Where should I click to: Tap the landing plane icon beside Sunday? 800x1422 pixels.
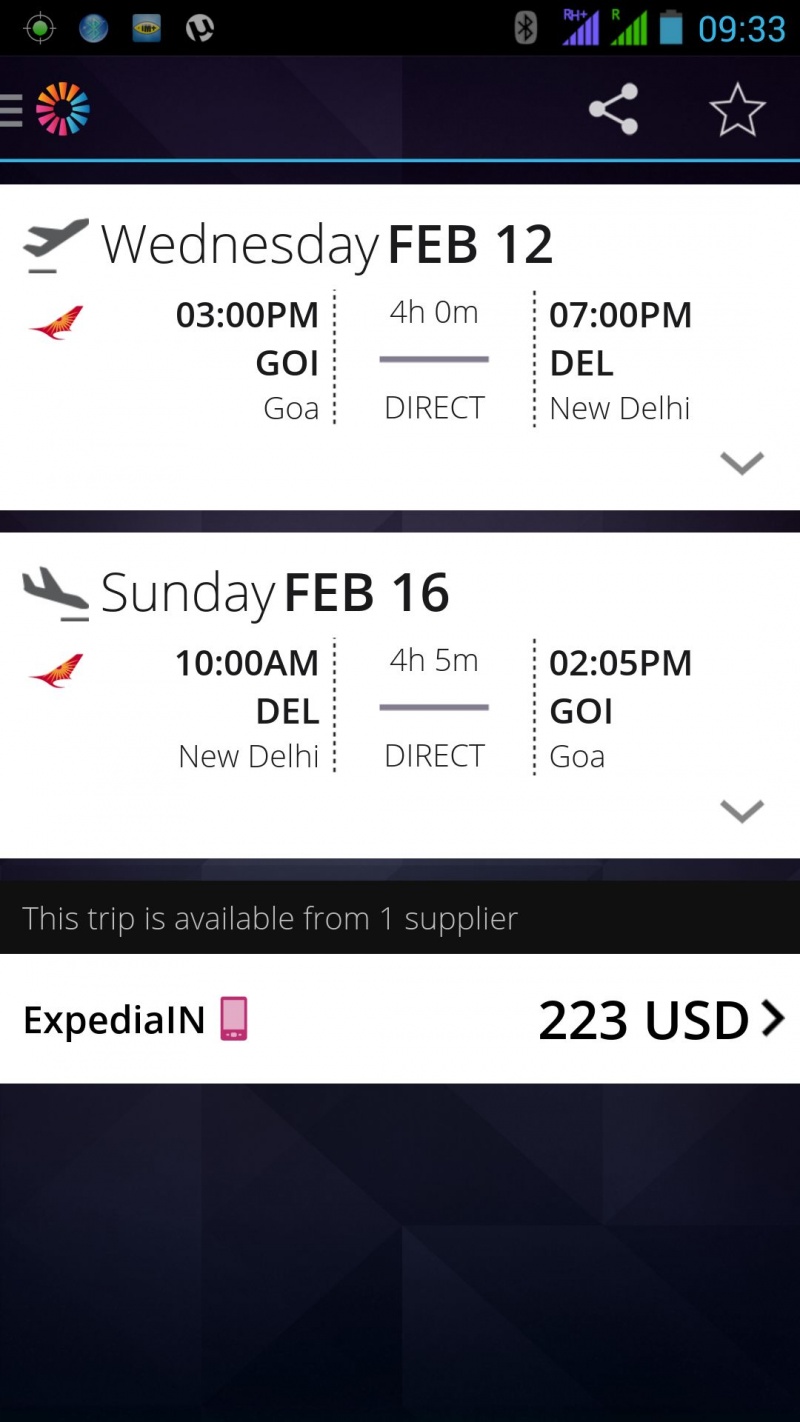click(x=56, y=592)
